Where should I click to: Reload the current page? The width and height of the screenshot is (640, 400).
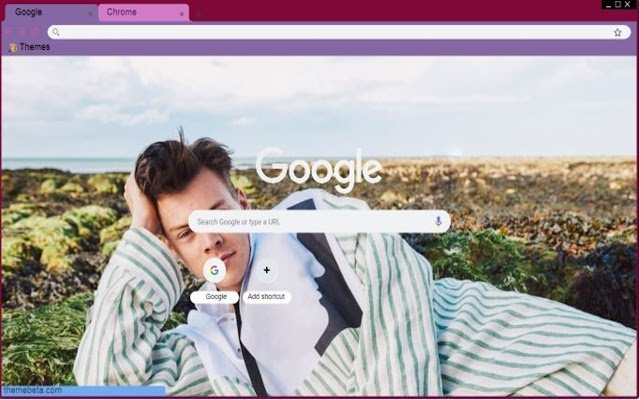pyautogui.click(x=36, y=31)
